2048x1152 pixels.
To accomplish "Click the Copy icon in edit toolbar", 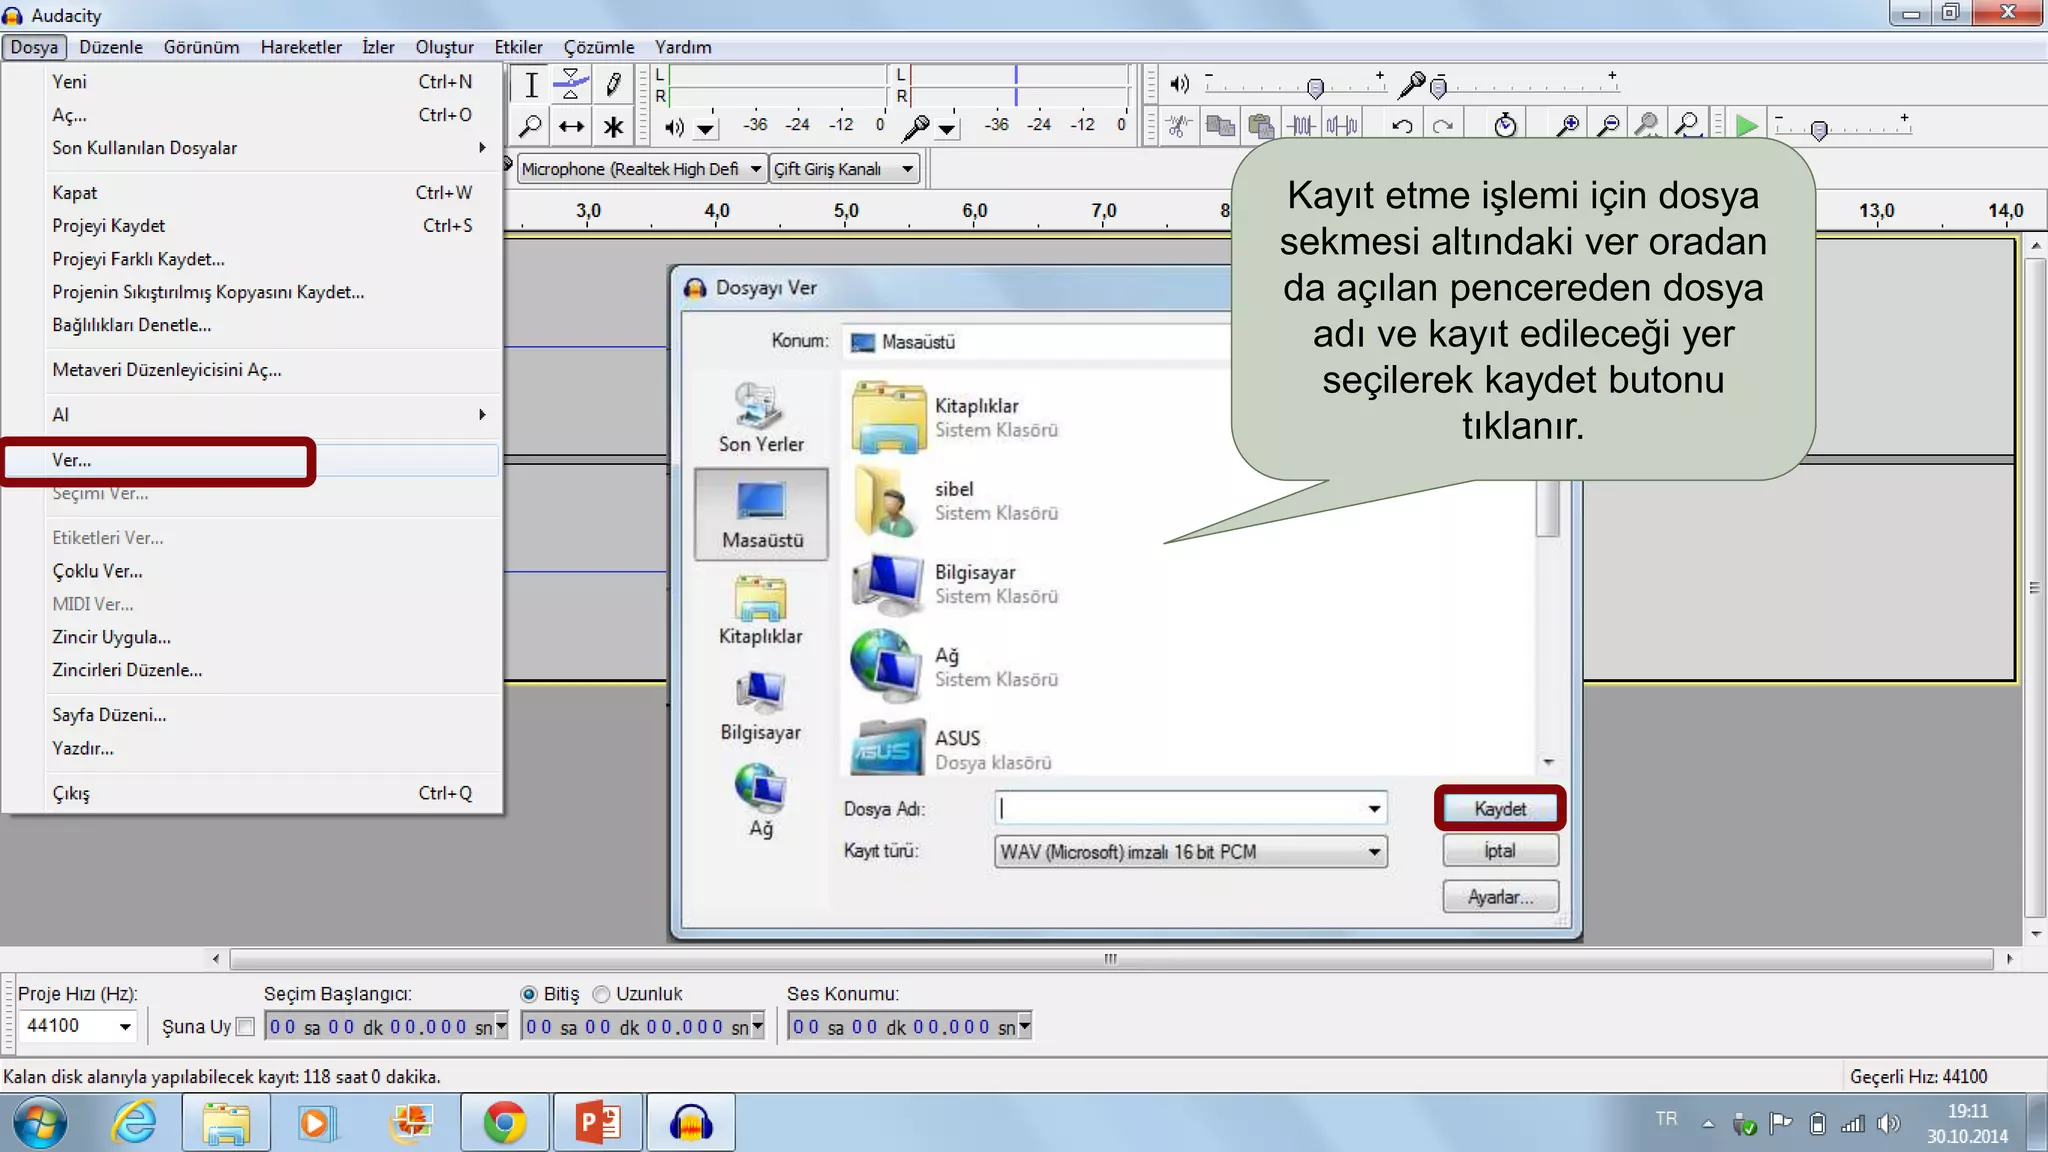I will [x=1220, y=126].
